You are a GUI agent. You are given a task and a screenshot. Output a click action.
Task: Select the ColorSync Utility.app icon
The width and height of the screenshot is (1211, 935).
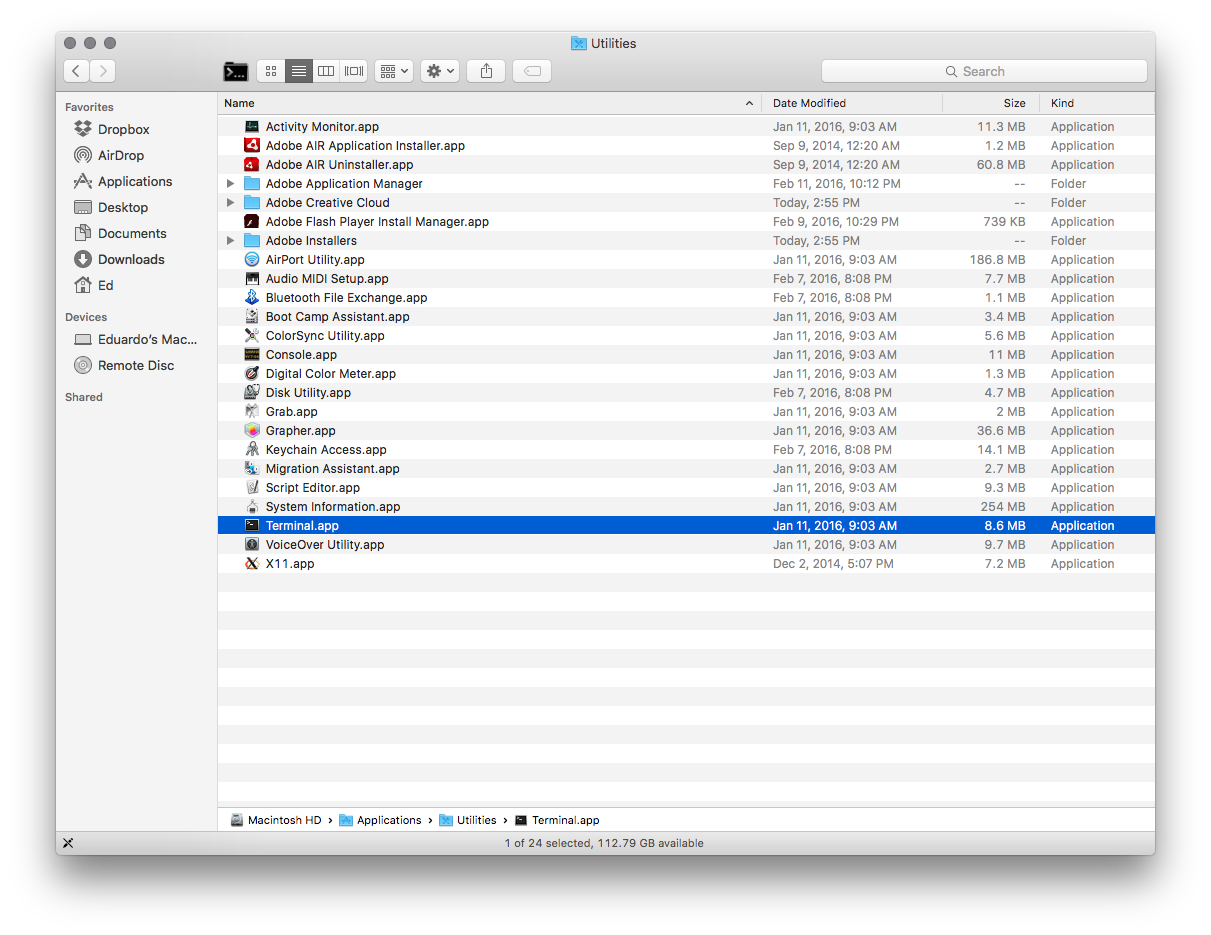point(252,336)
